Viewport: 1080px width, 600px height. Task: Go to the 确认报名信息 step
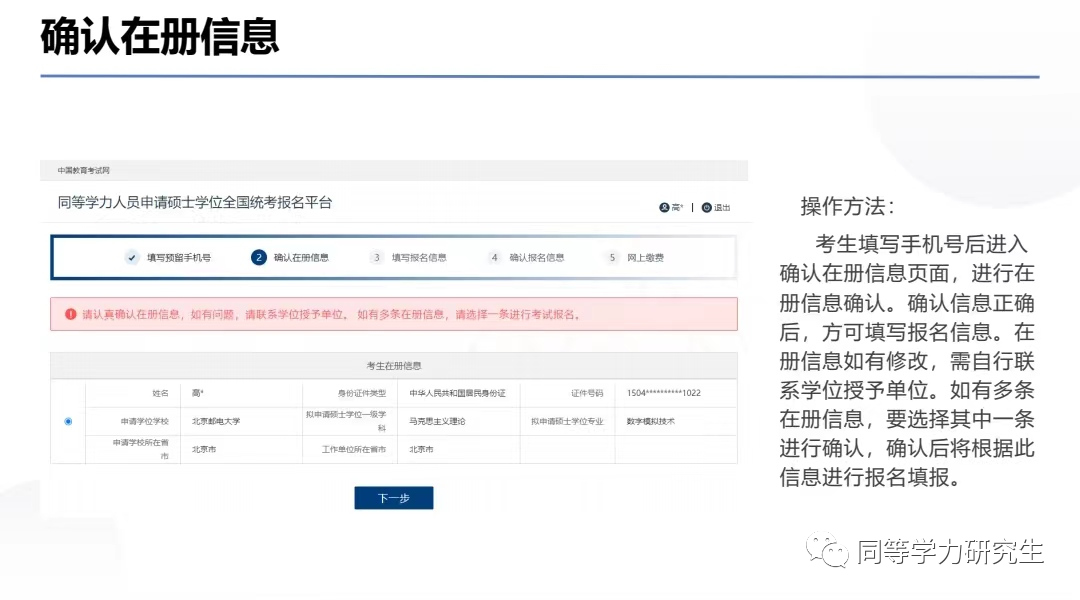(537, 257)
